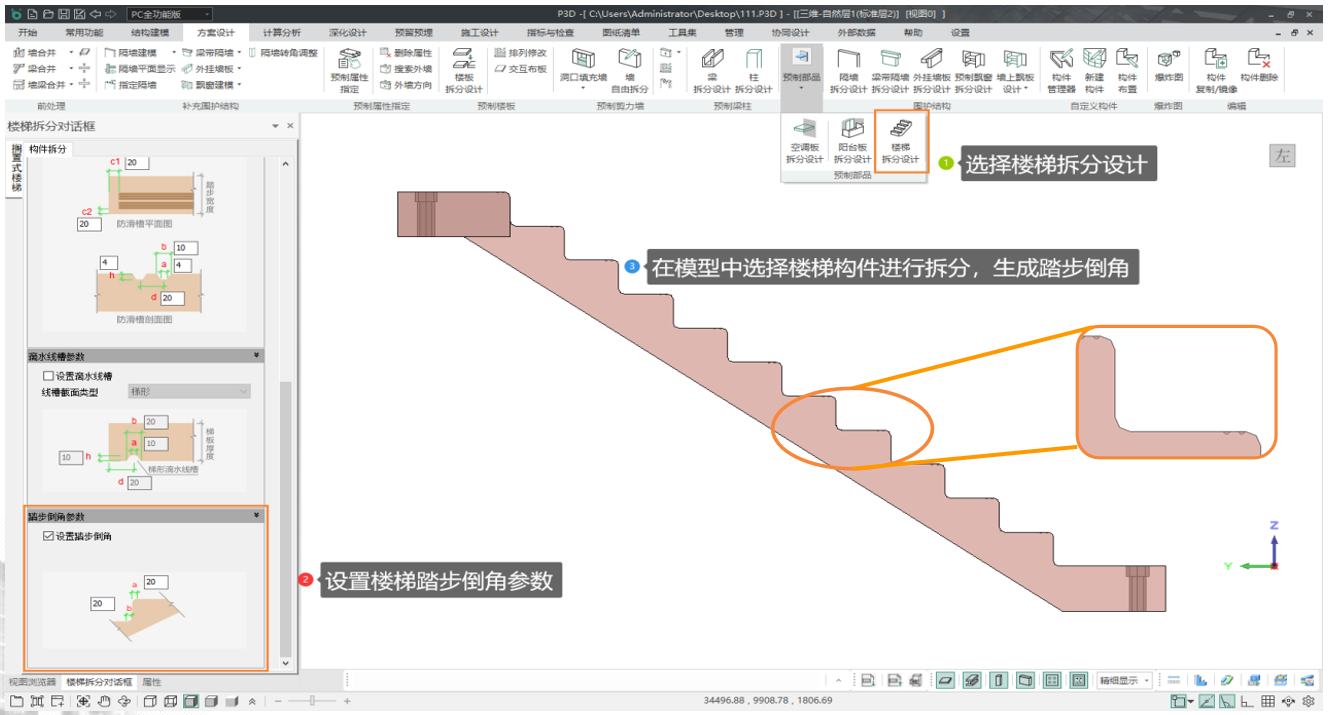Select 构件拆分 tab in dialog
The image size is (1329, 715).
[x=48, y=148]
